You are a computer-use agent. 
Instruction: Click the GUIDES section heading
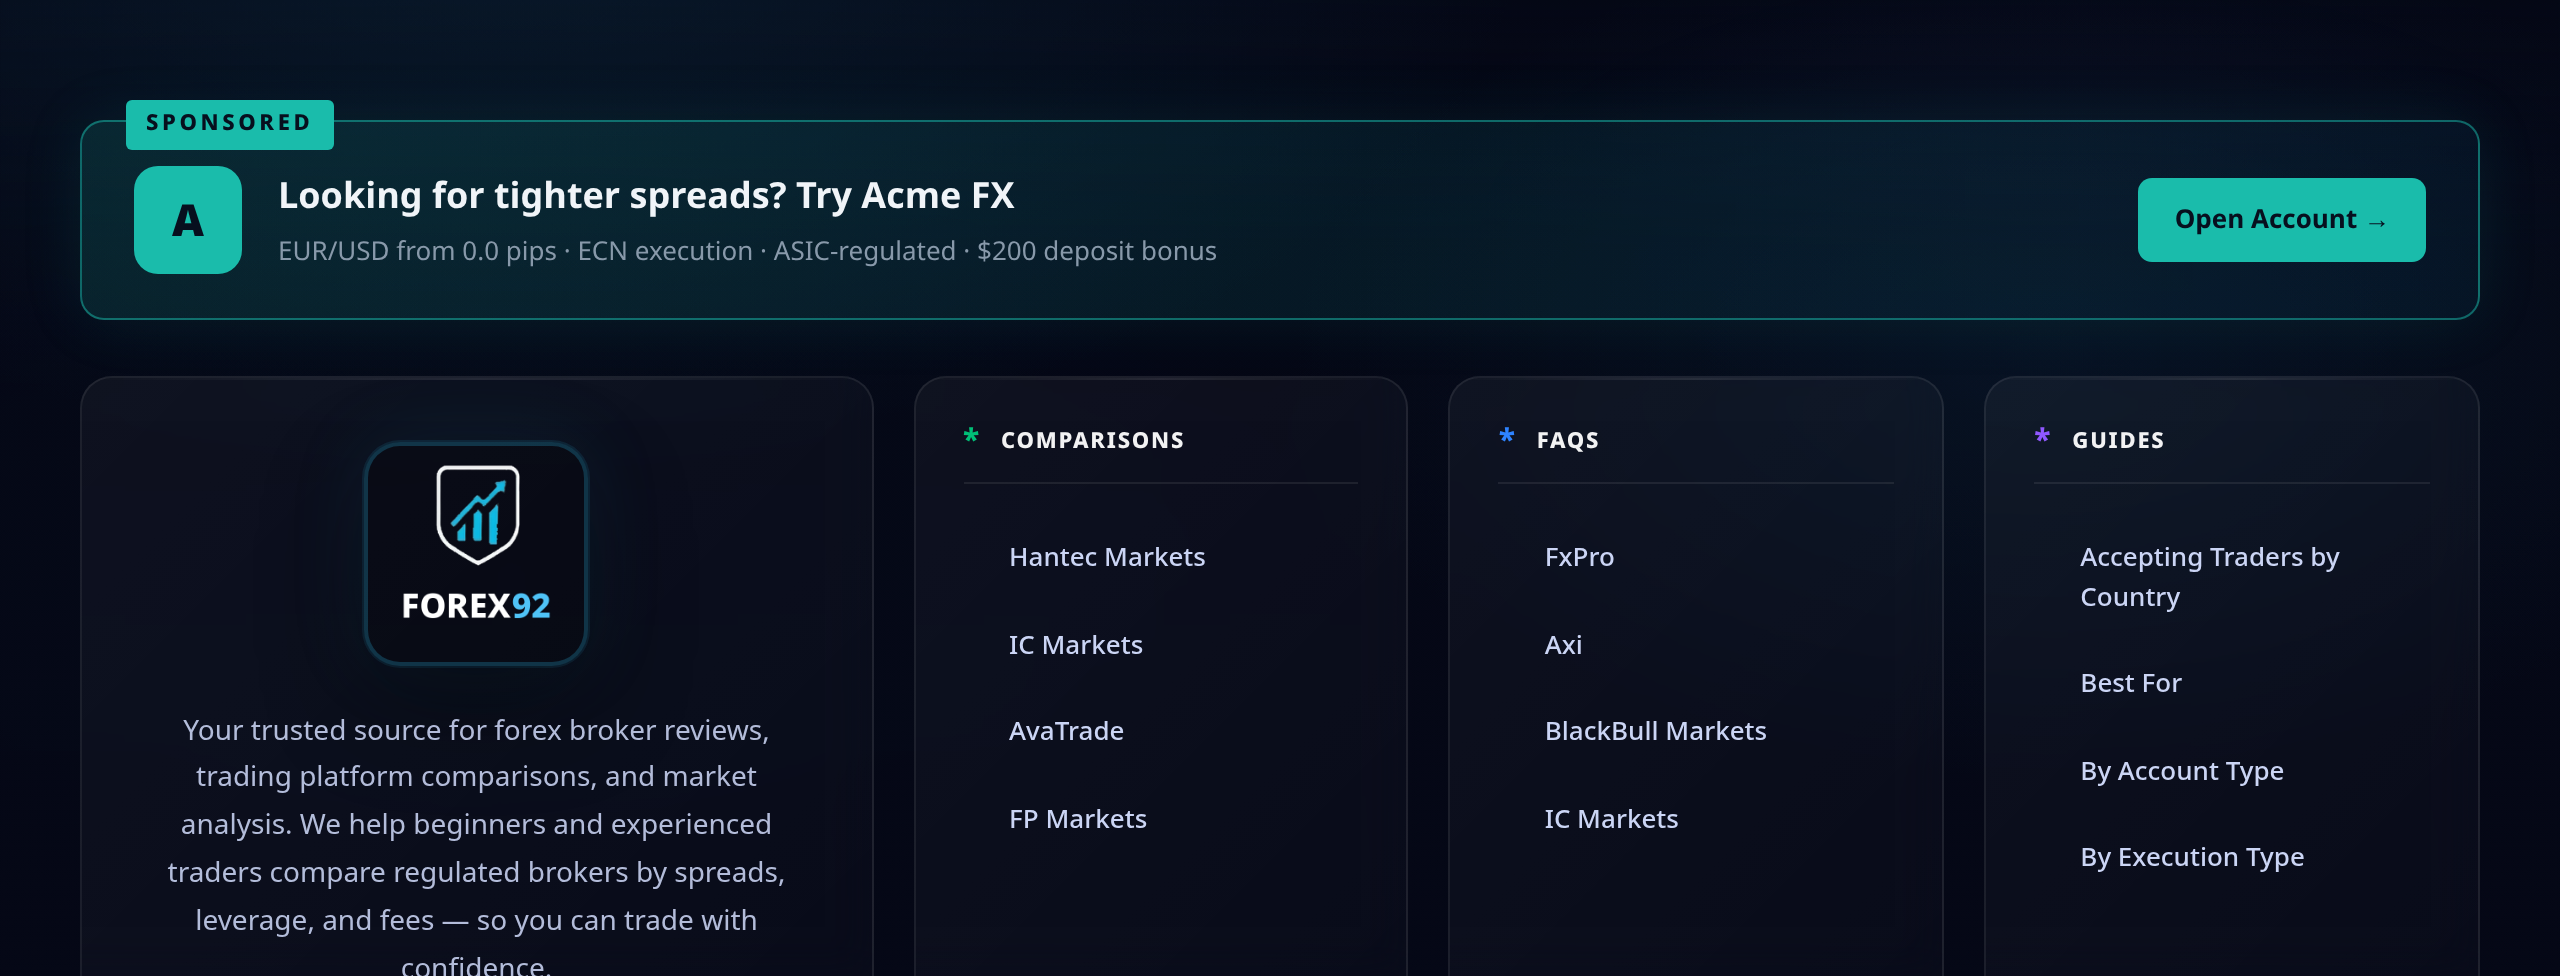(2118, 440)
